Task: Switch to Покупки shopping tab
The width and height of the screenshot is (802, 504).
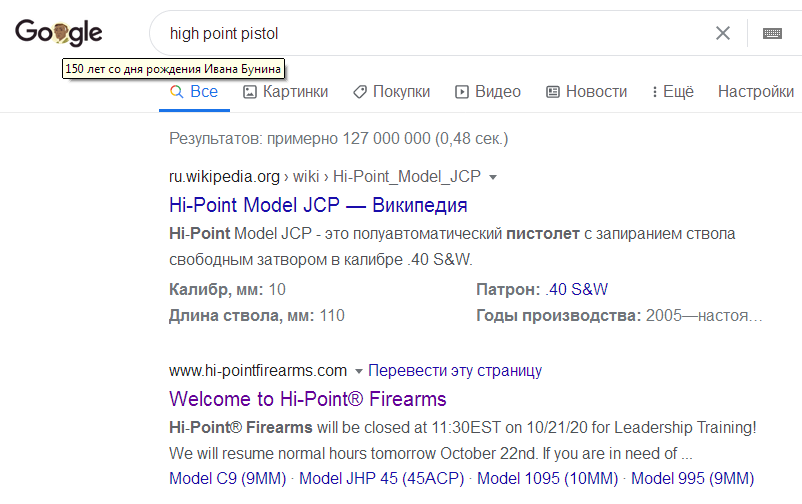Action: 392,92
